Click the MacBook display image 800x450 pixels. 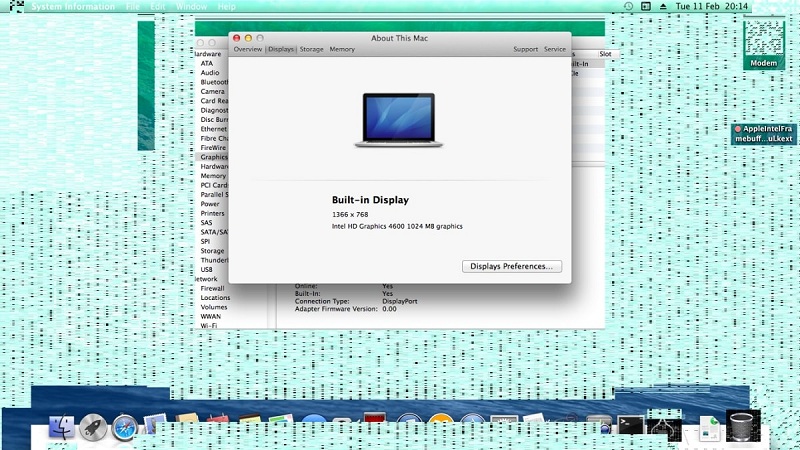(399, 121)
